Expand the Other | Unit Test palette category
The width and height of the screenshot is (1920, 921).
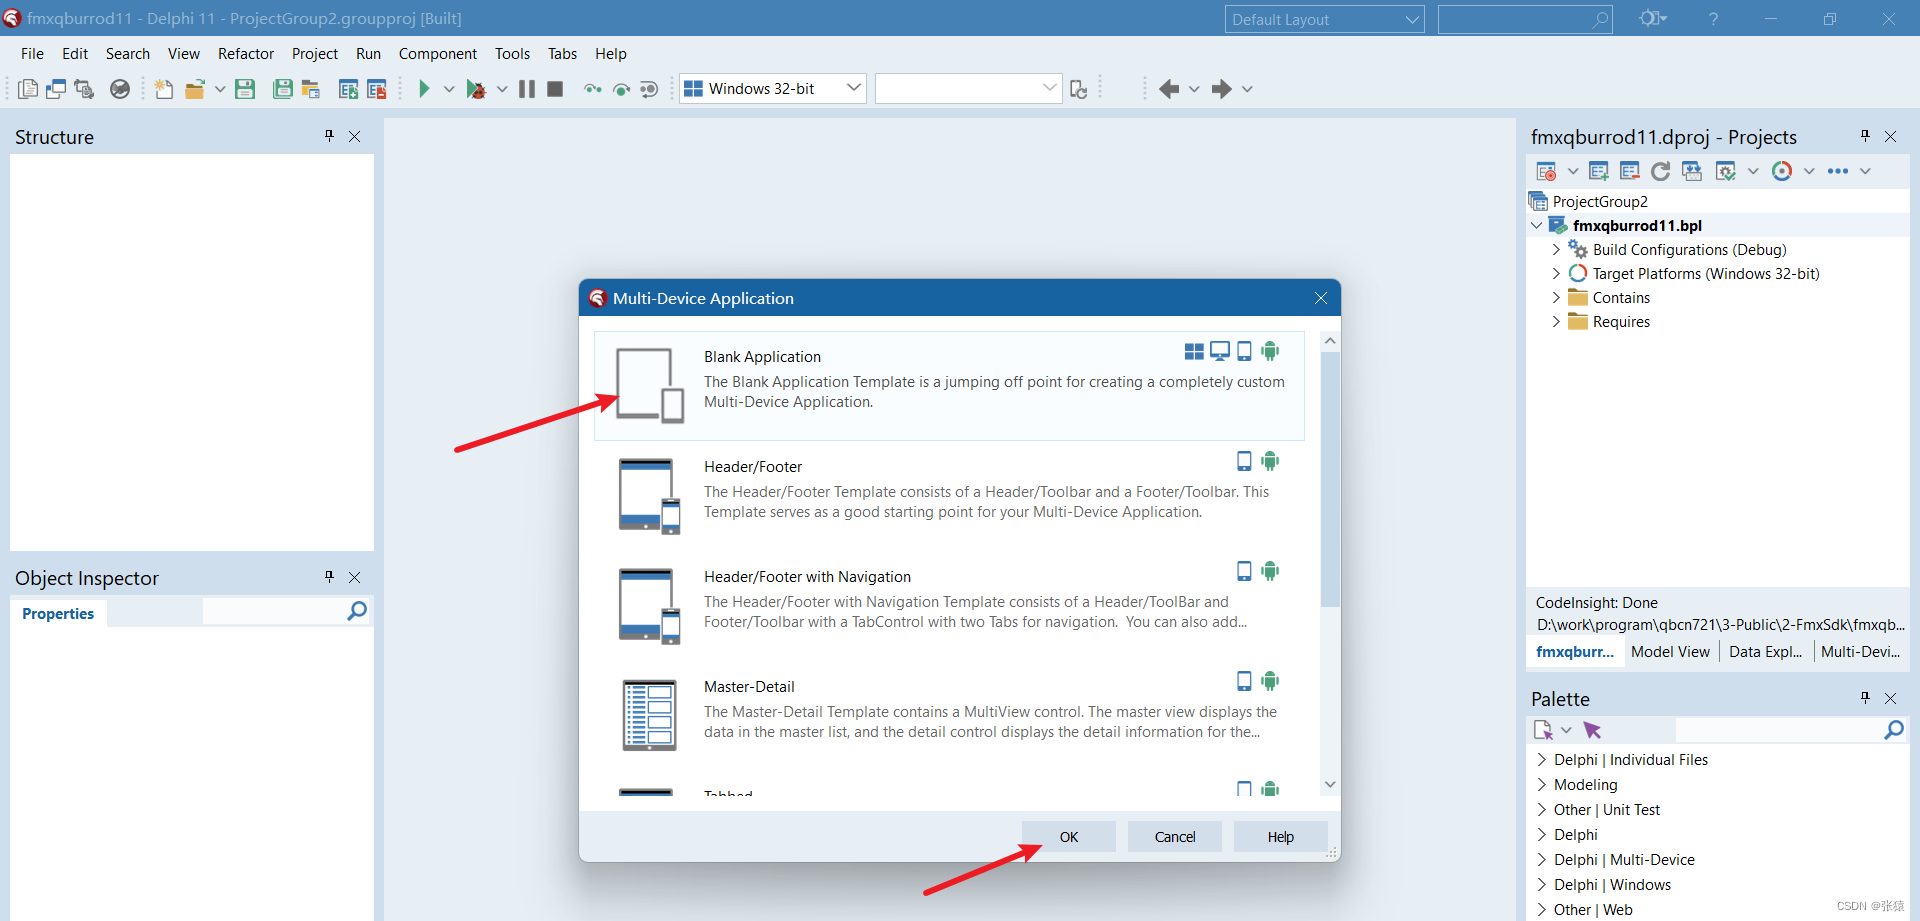[1541, 809]
